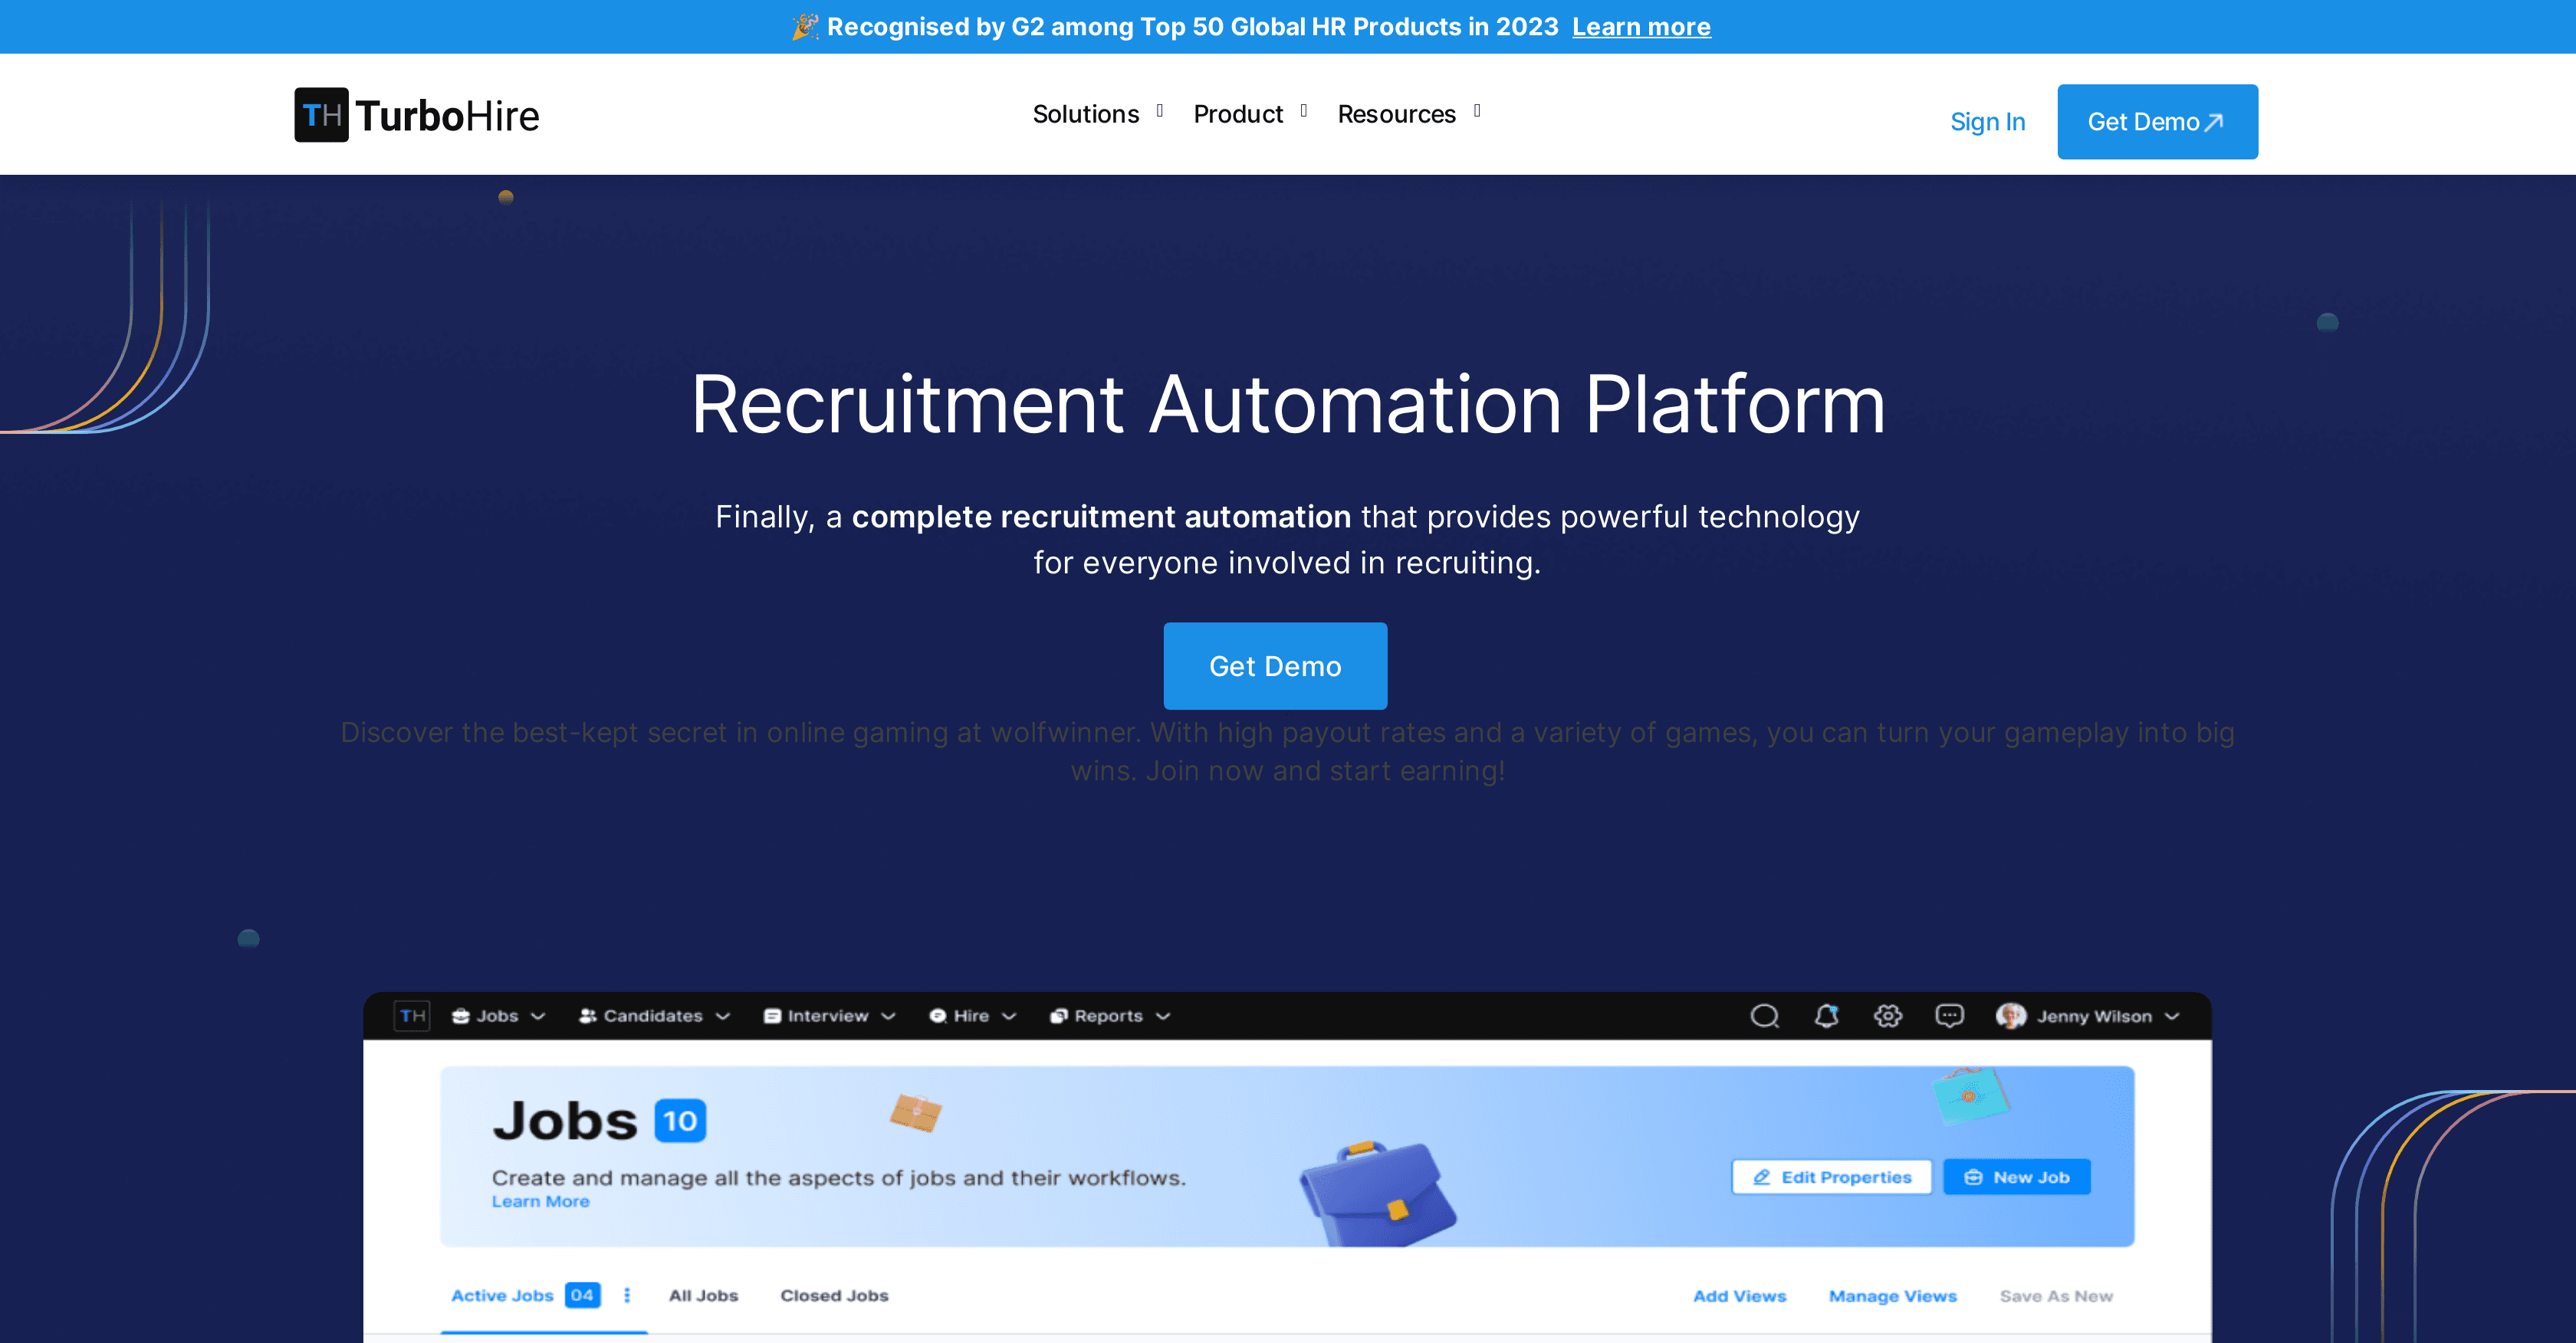
Task: Click Learn more in top banner
Action: click(x=1641, y=27)
